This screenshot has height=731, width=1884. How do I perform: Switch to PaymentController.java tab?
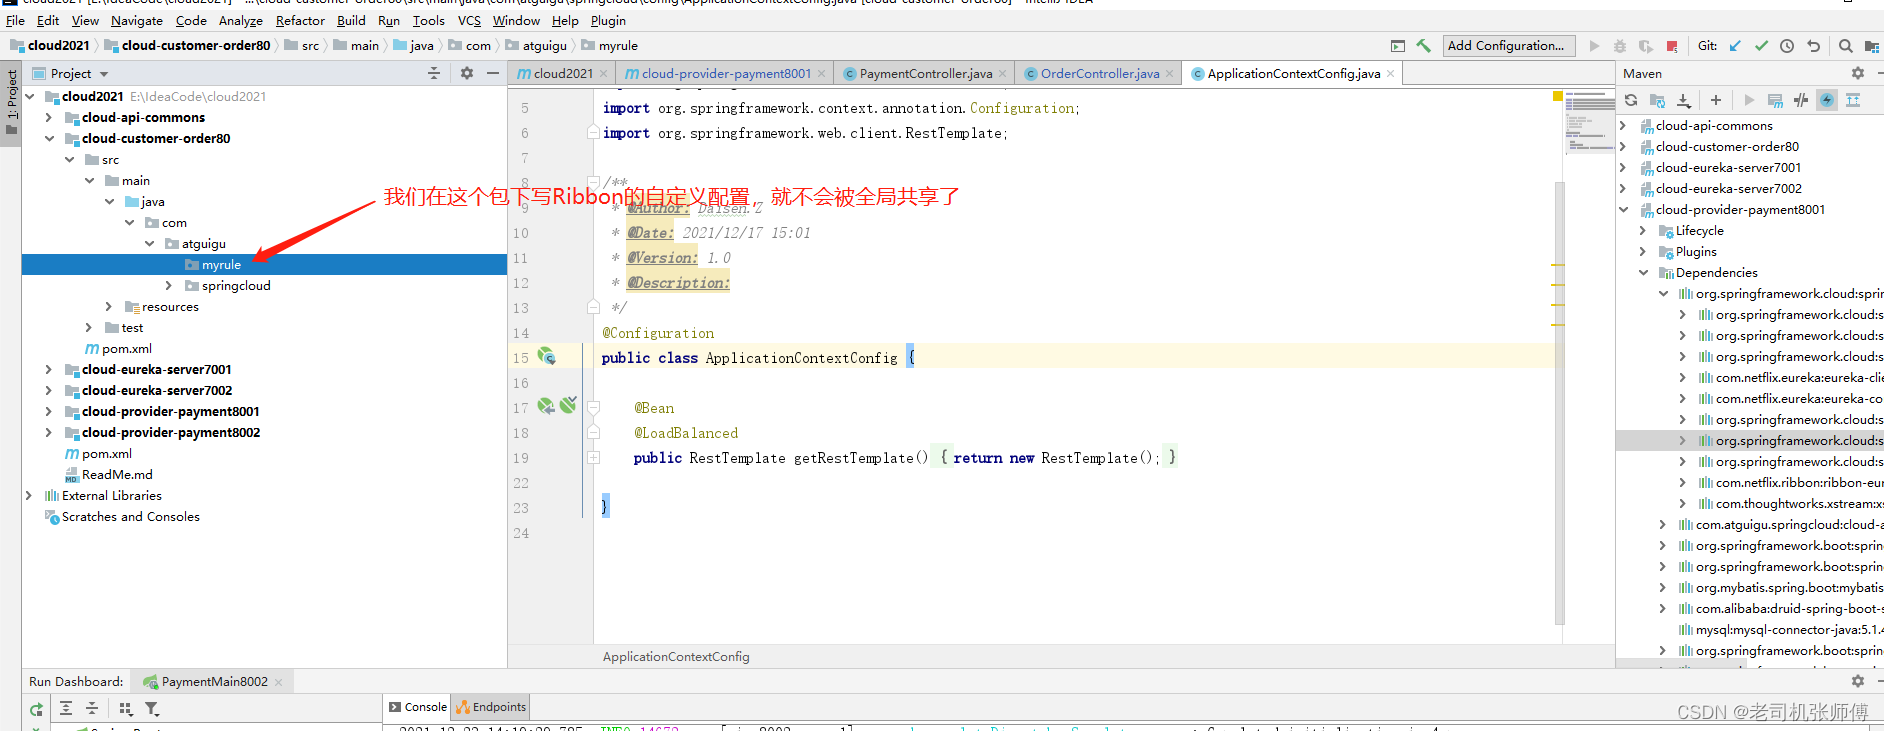925,73
